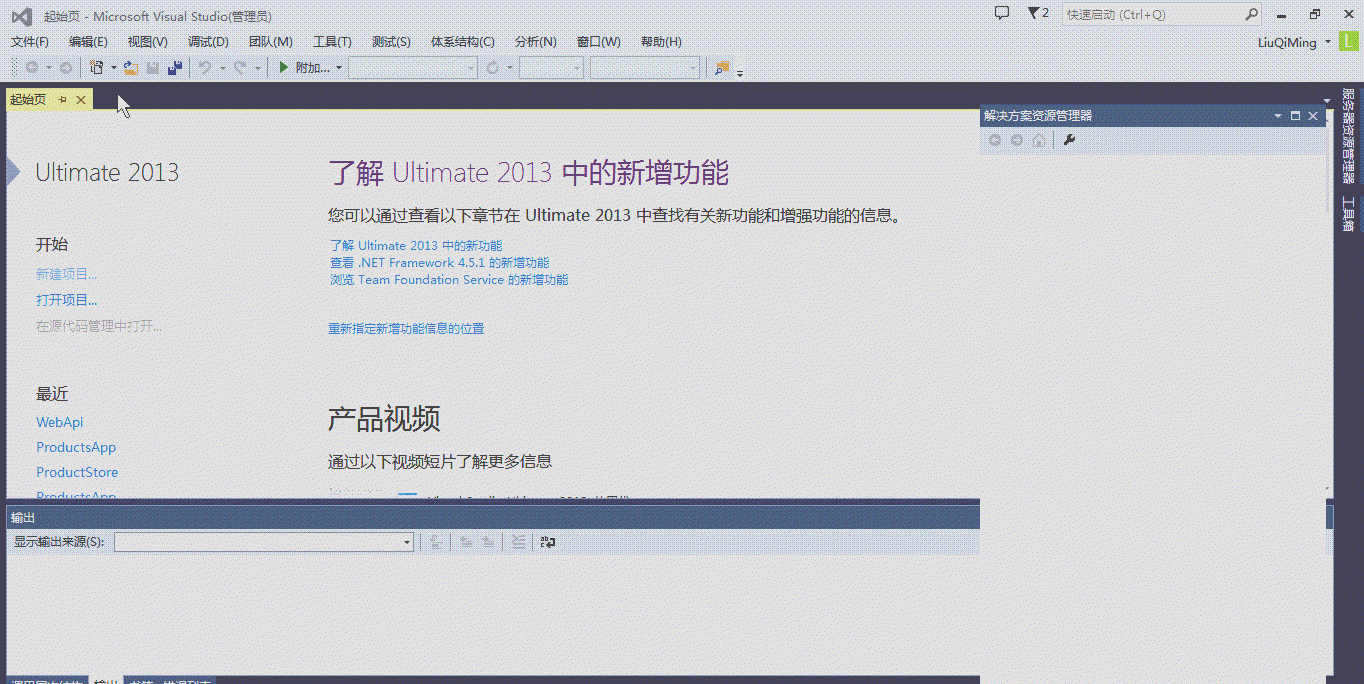The image size is (1364, 684).
Task: Click Solution Explorer Back arrow icon
Action: (995, 140)
